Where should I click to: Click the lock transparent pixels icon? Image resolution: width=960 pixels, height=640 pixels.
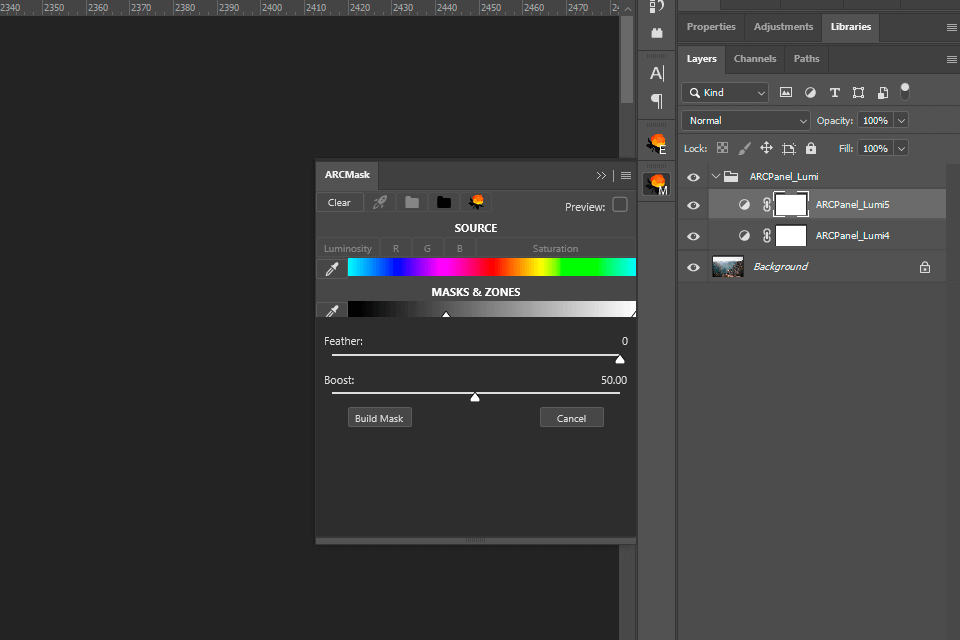pos(722,148)
